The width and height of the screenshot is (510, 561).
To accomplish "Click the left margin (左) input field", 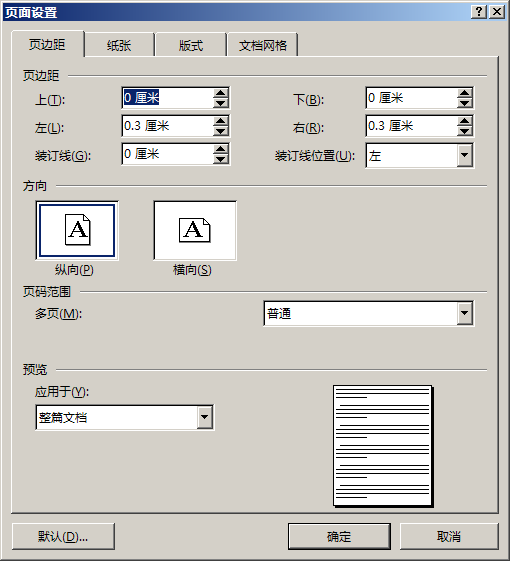I will pyautogui.click(x=167, y=126).
